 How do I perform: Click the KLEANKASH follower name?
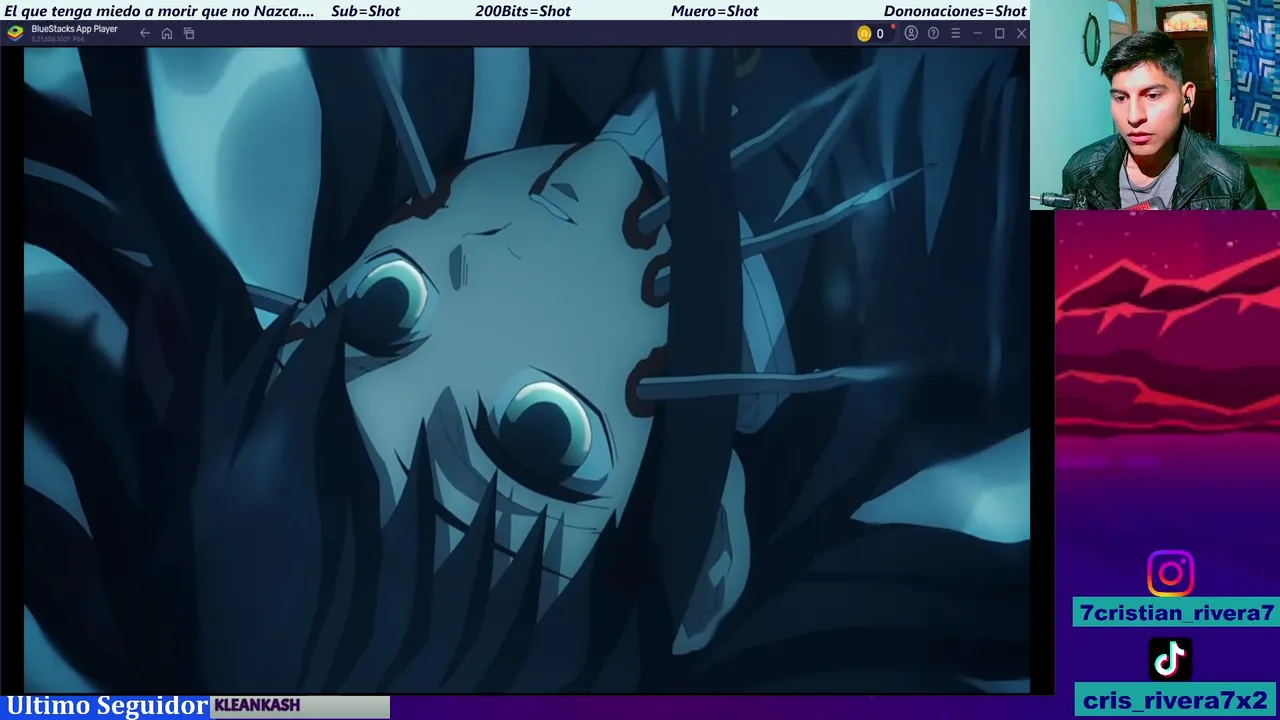pos(257,705)
